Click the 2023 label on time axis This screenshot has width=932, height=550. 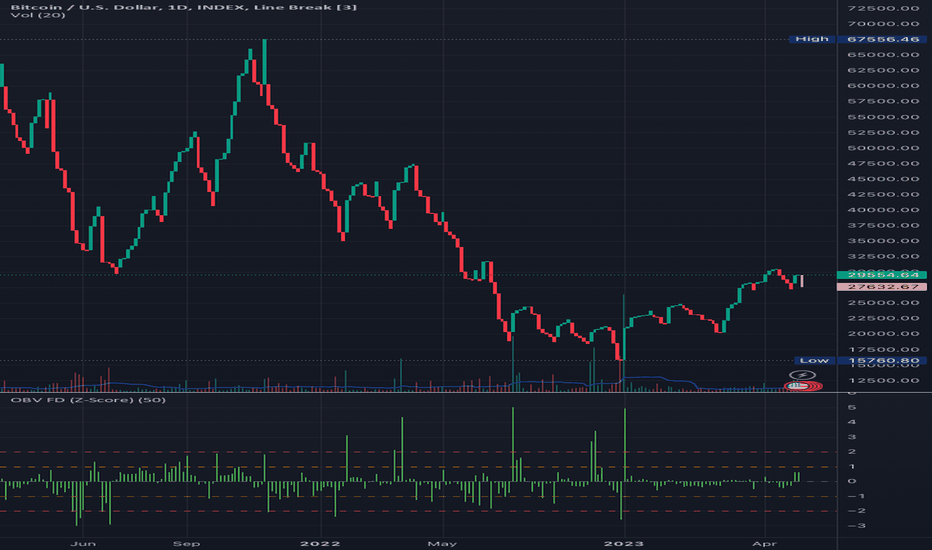624,543
